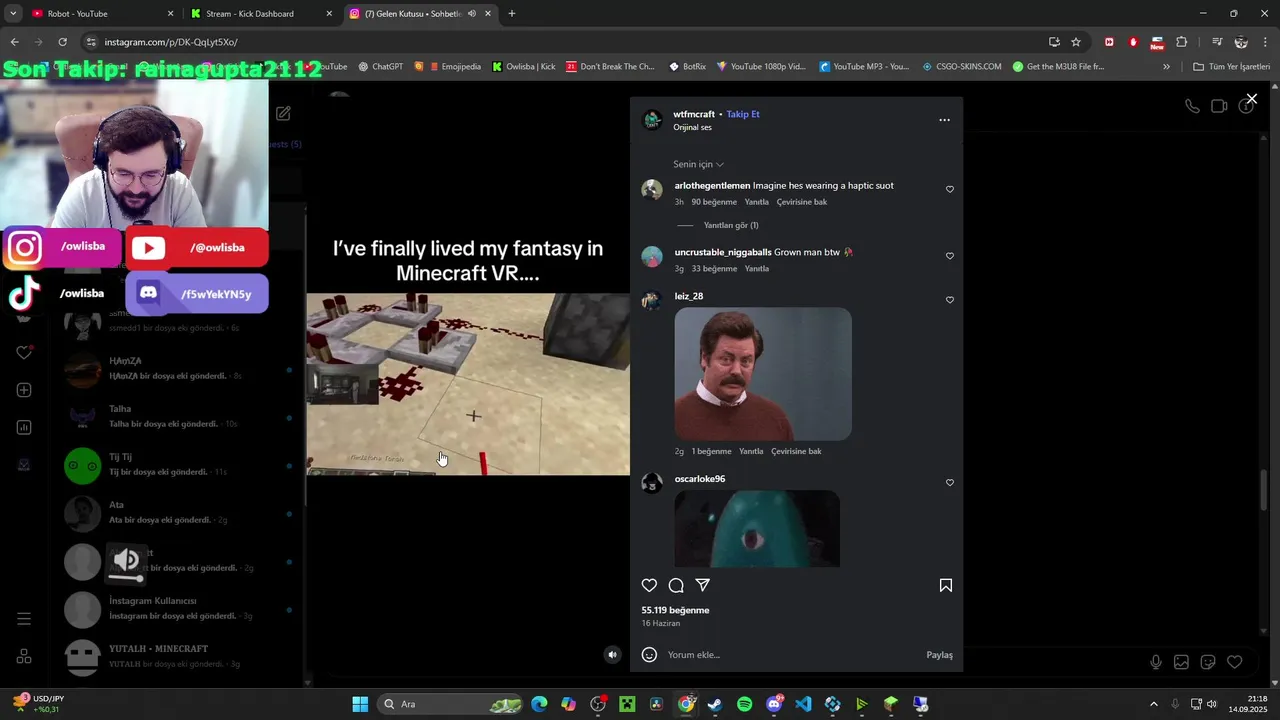Open a new browser tab
The width and height of the screenshot is (1280, 720).
click(512, 14)
